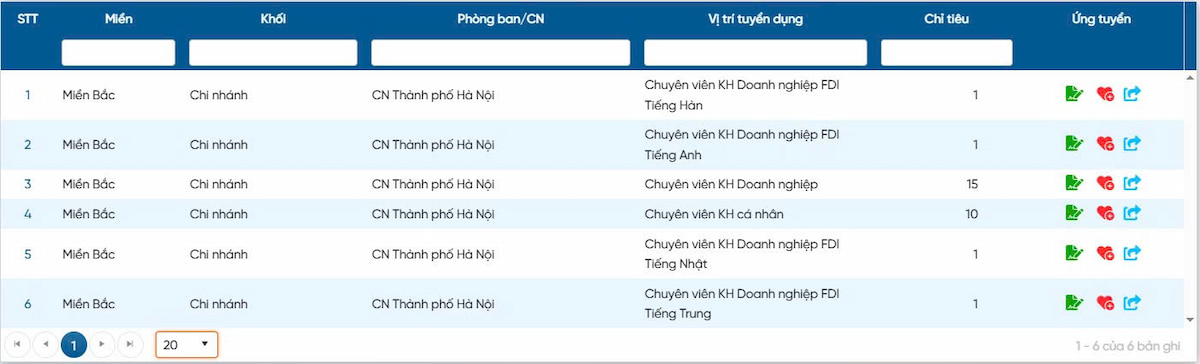Click the Phòng ban/CN column header
Image resolution: width=1200 pixels, height=364 pixels.
point(500,19)
